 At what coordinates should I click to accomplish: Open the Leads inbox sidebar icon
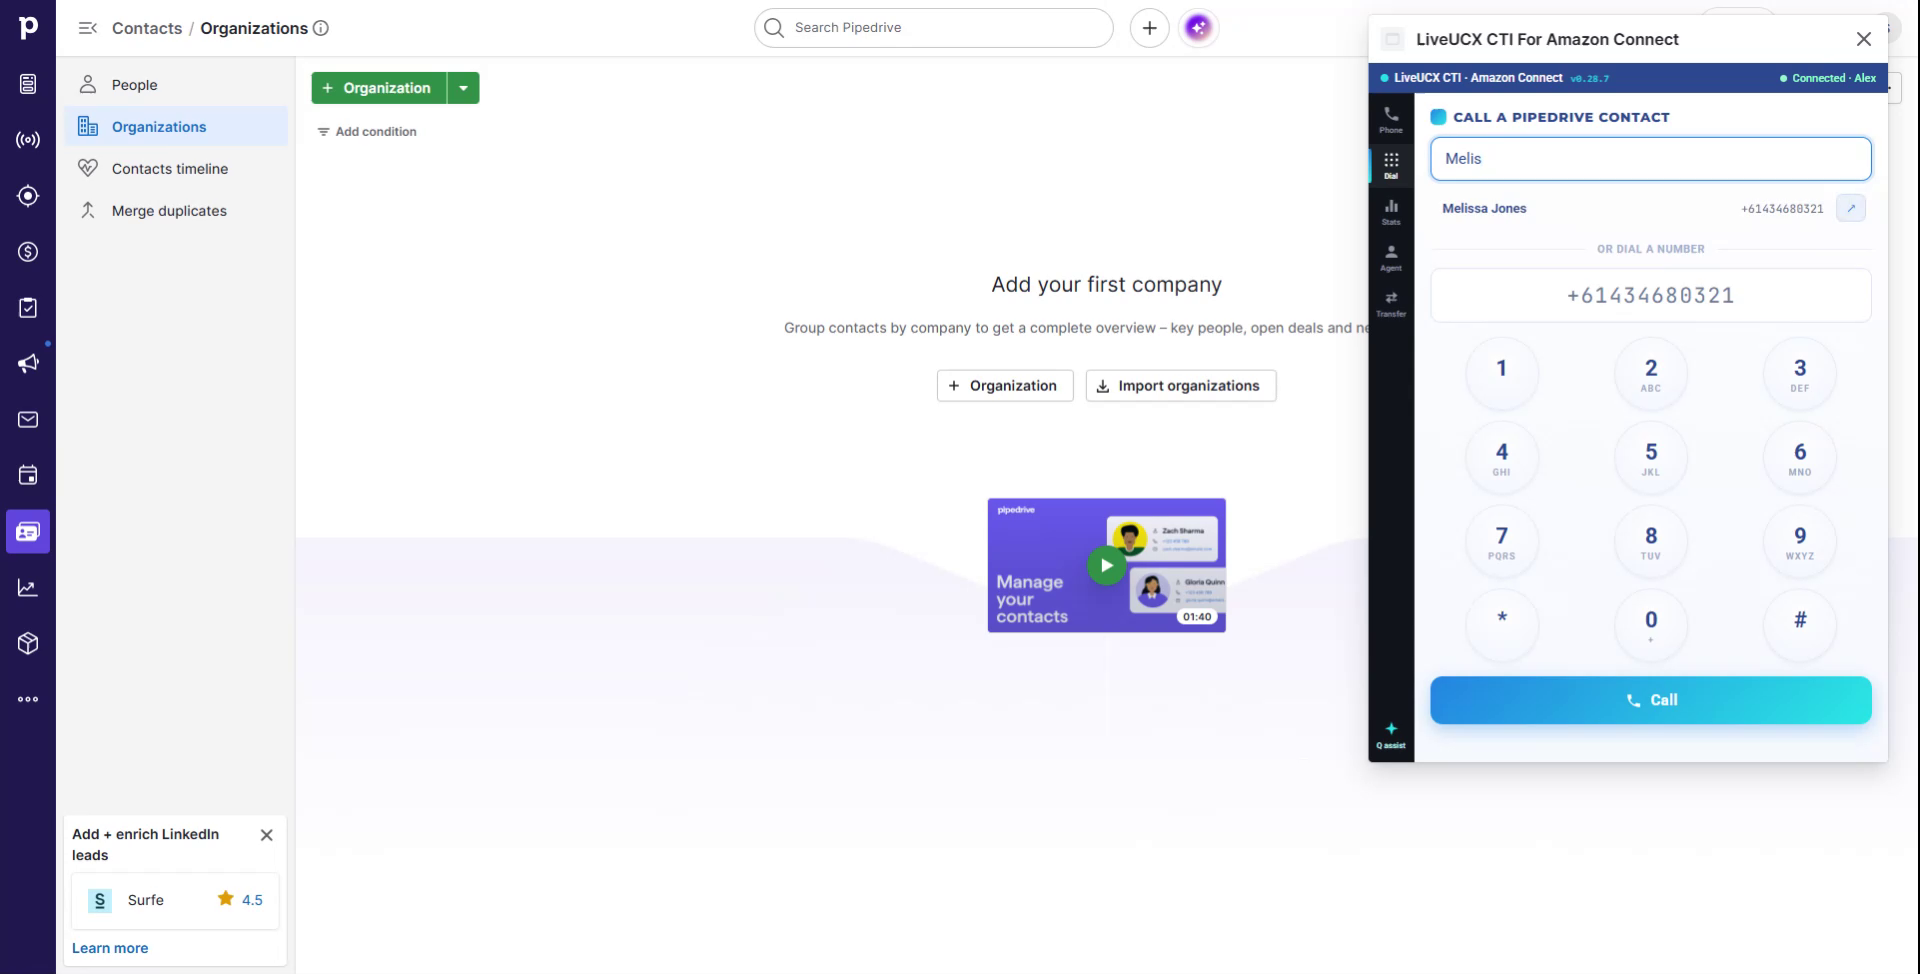pos(28,84)
